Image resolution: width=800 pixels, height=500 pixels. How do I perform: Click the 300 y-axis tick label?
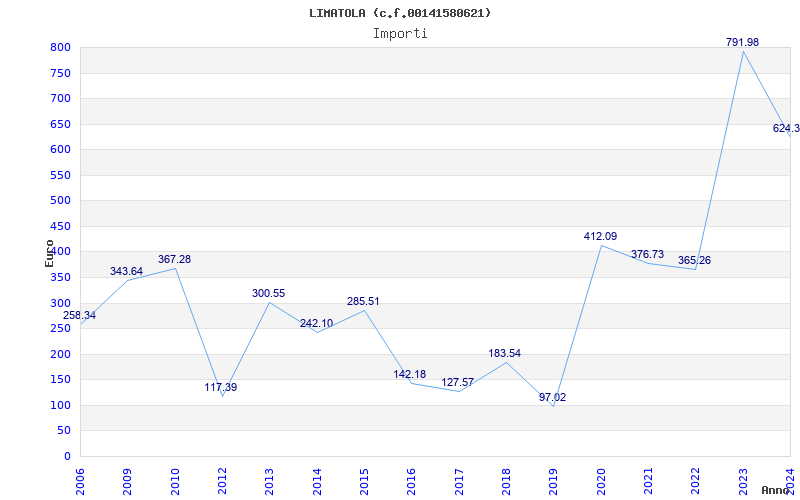60,304
